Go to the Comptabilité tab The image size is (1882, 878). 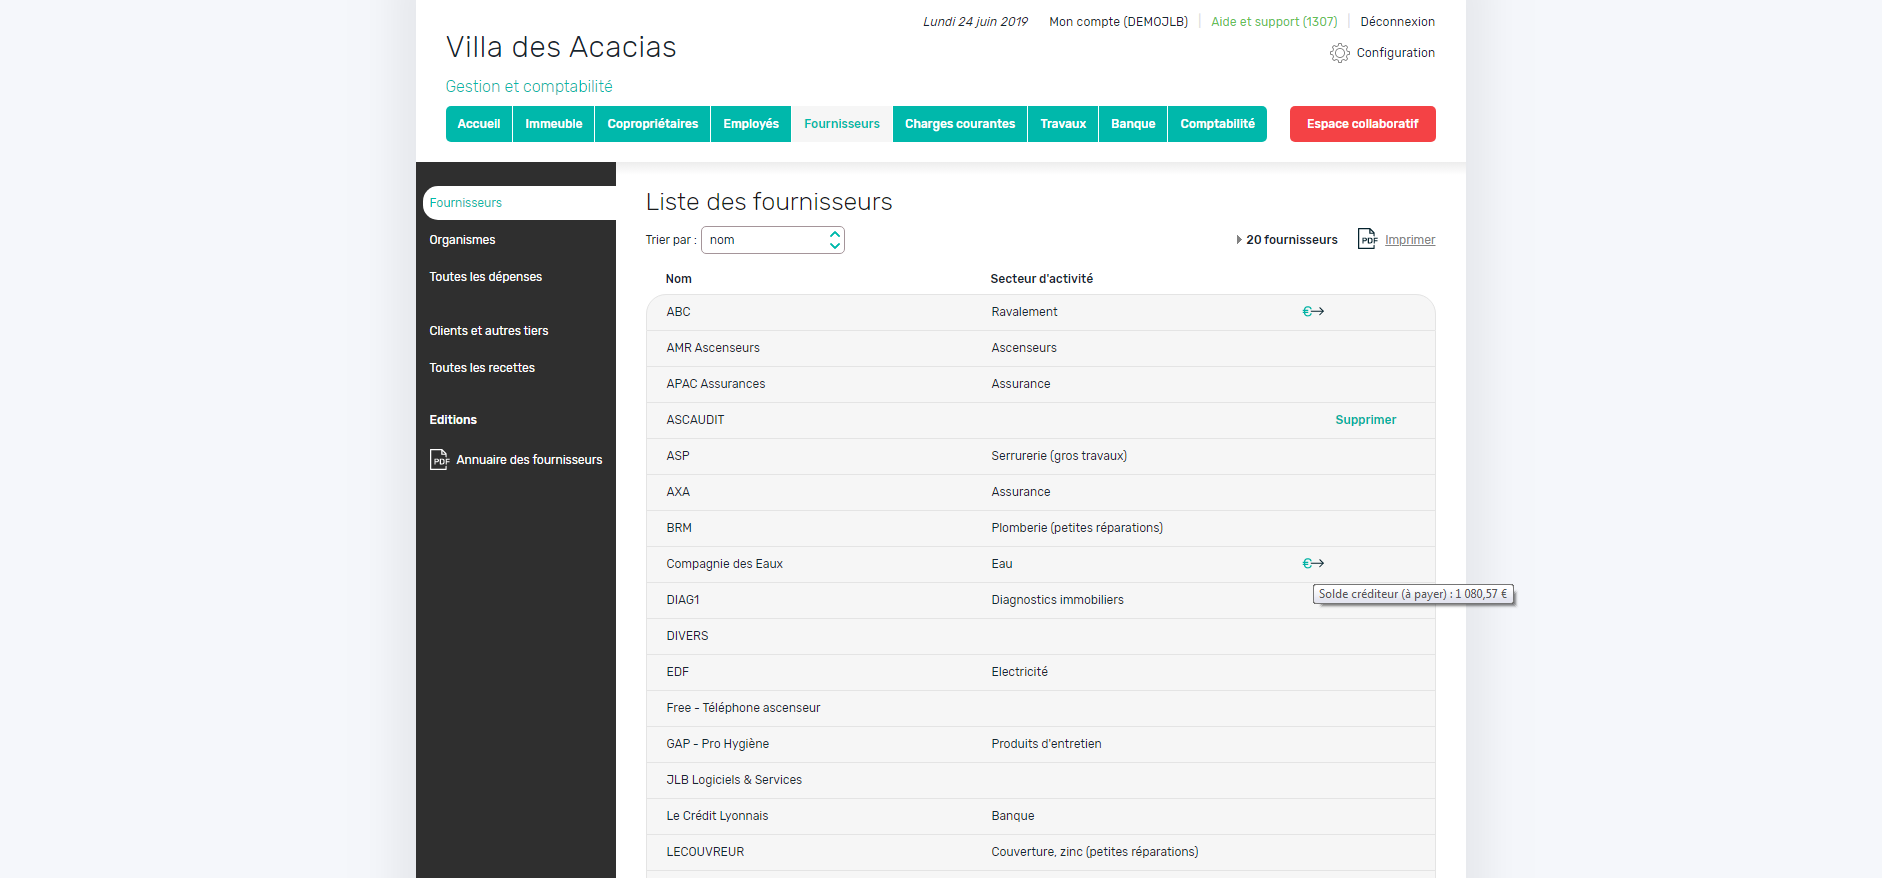click(1217, 124)
